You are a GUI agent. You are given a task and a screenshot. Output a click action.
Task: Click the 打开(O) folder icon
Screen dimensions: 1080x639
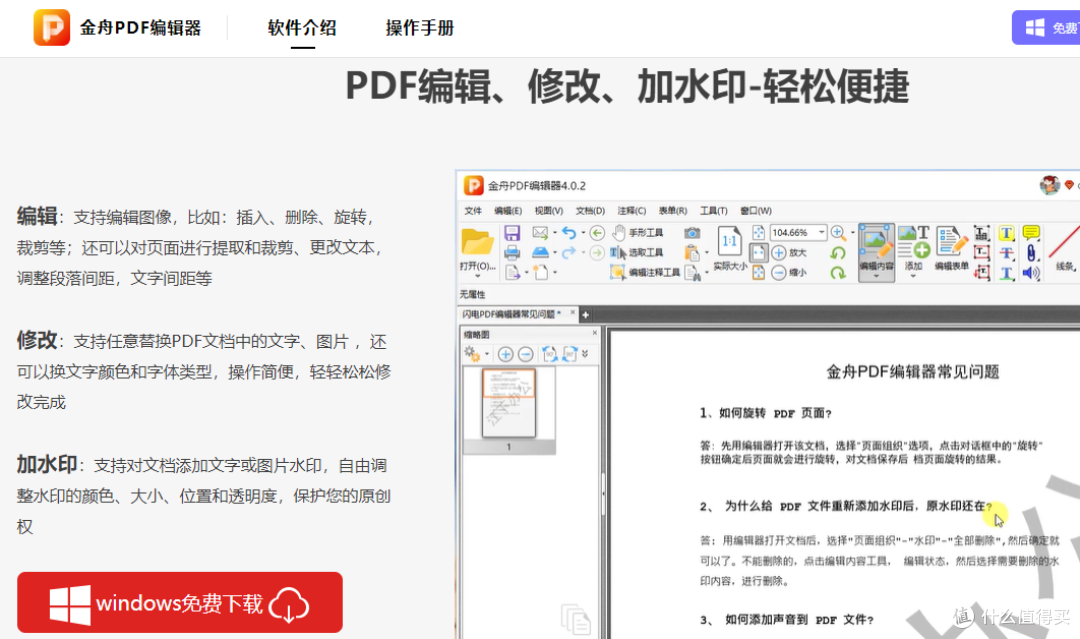477,242
